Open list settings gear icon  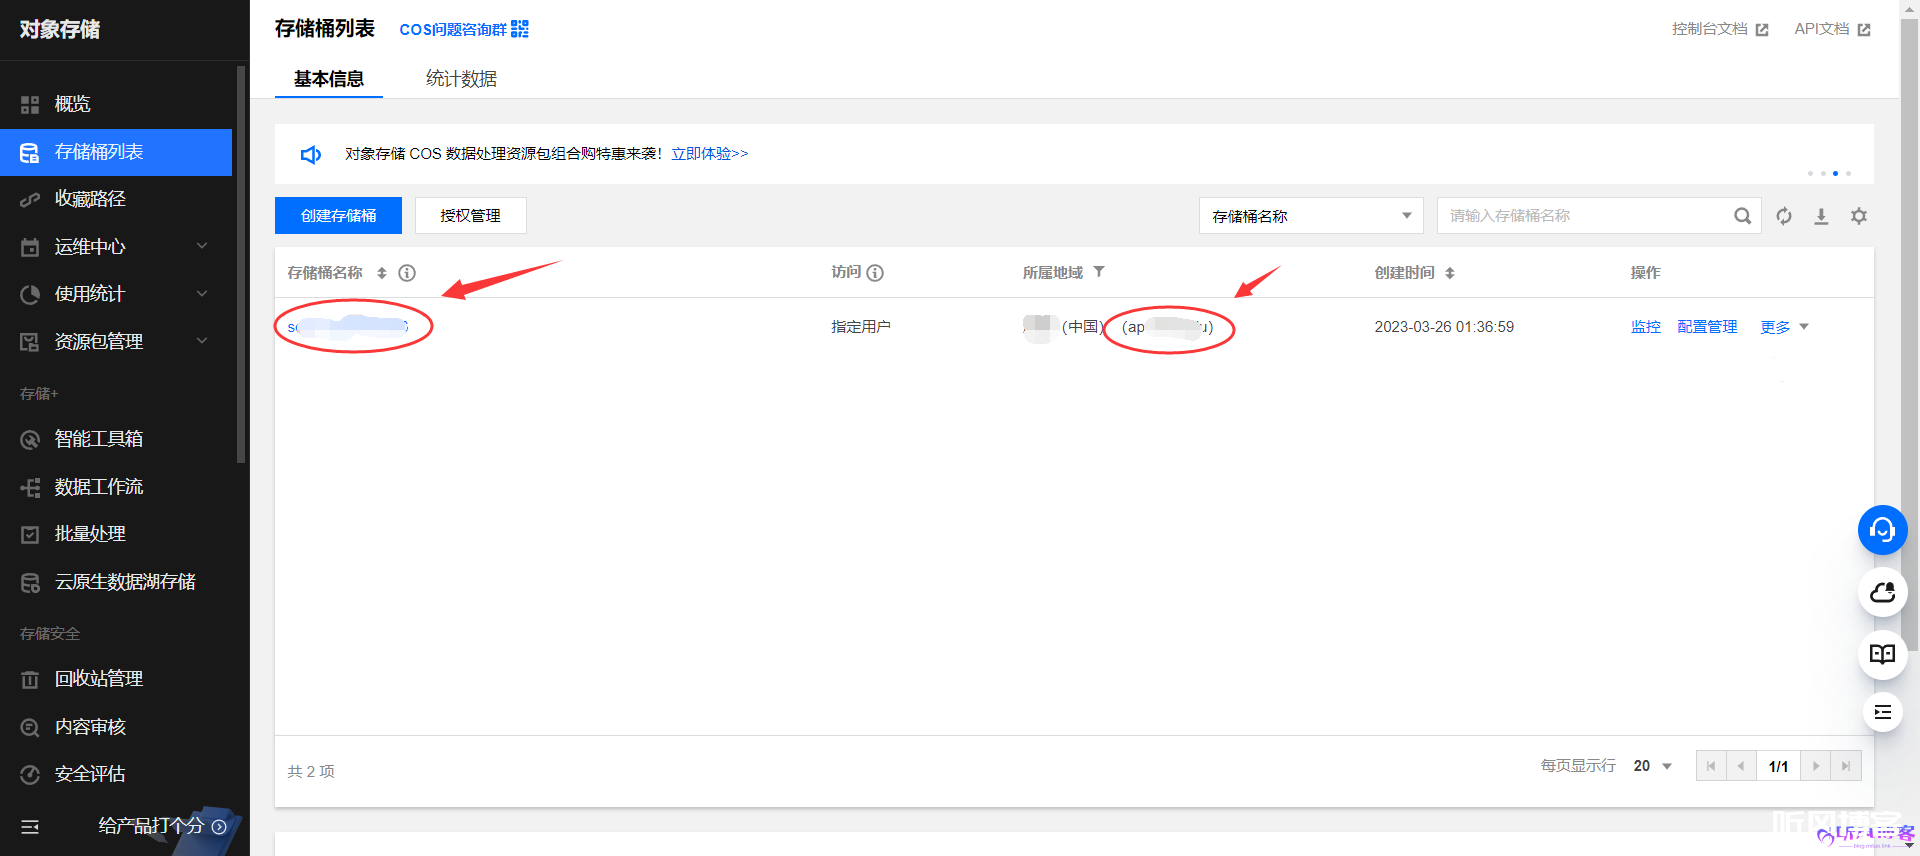1859,216
